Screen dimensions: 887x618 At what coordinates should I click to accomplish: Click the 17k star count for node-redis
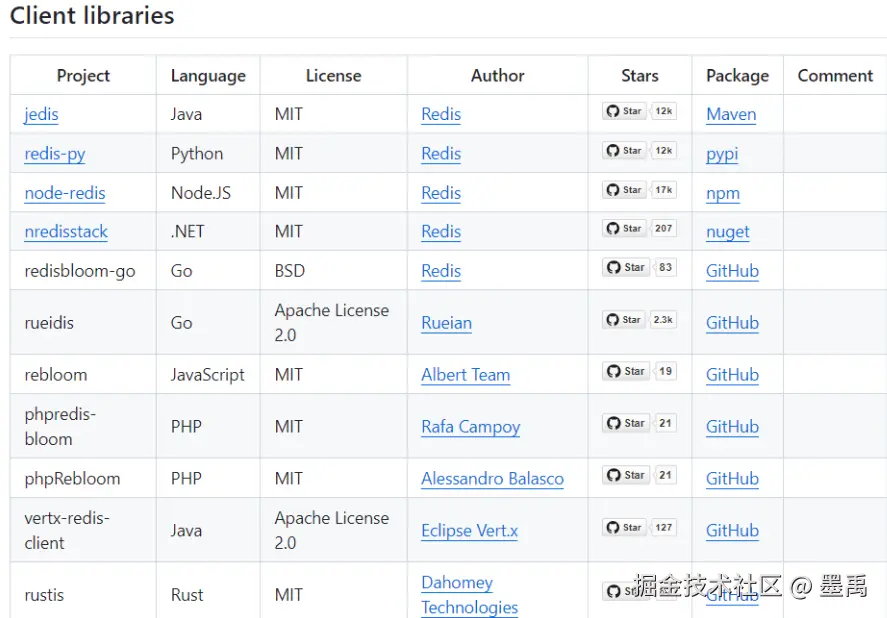point(664,189)
